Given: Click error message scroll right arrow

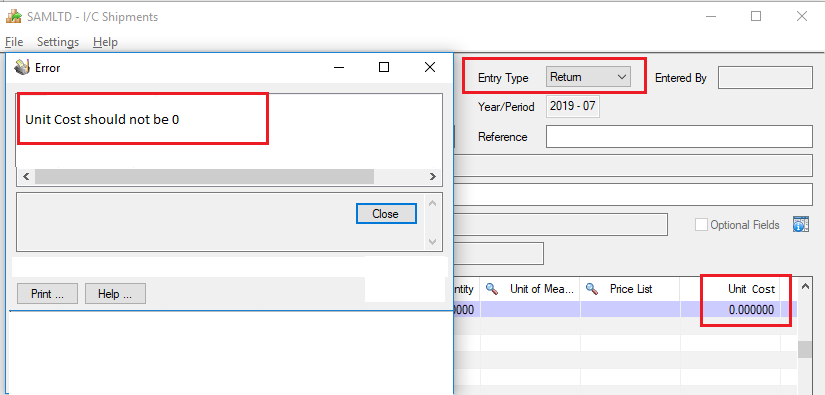Looking at the screenshot, I should click(x=432, y=177).
